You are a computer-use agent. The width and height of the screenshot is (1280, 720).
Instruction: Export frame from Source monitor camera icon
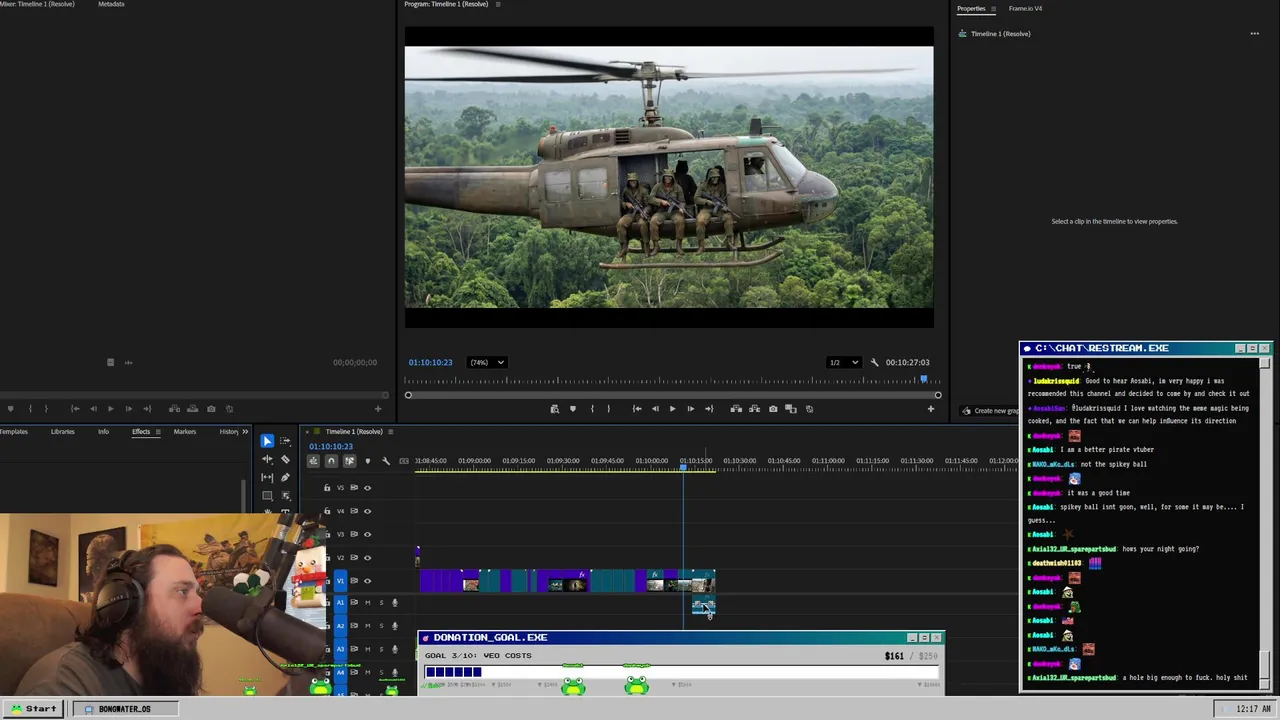coord(211,408)
